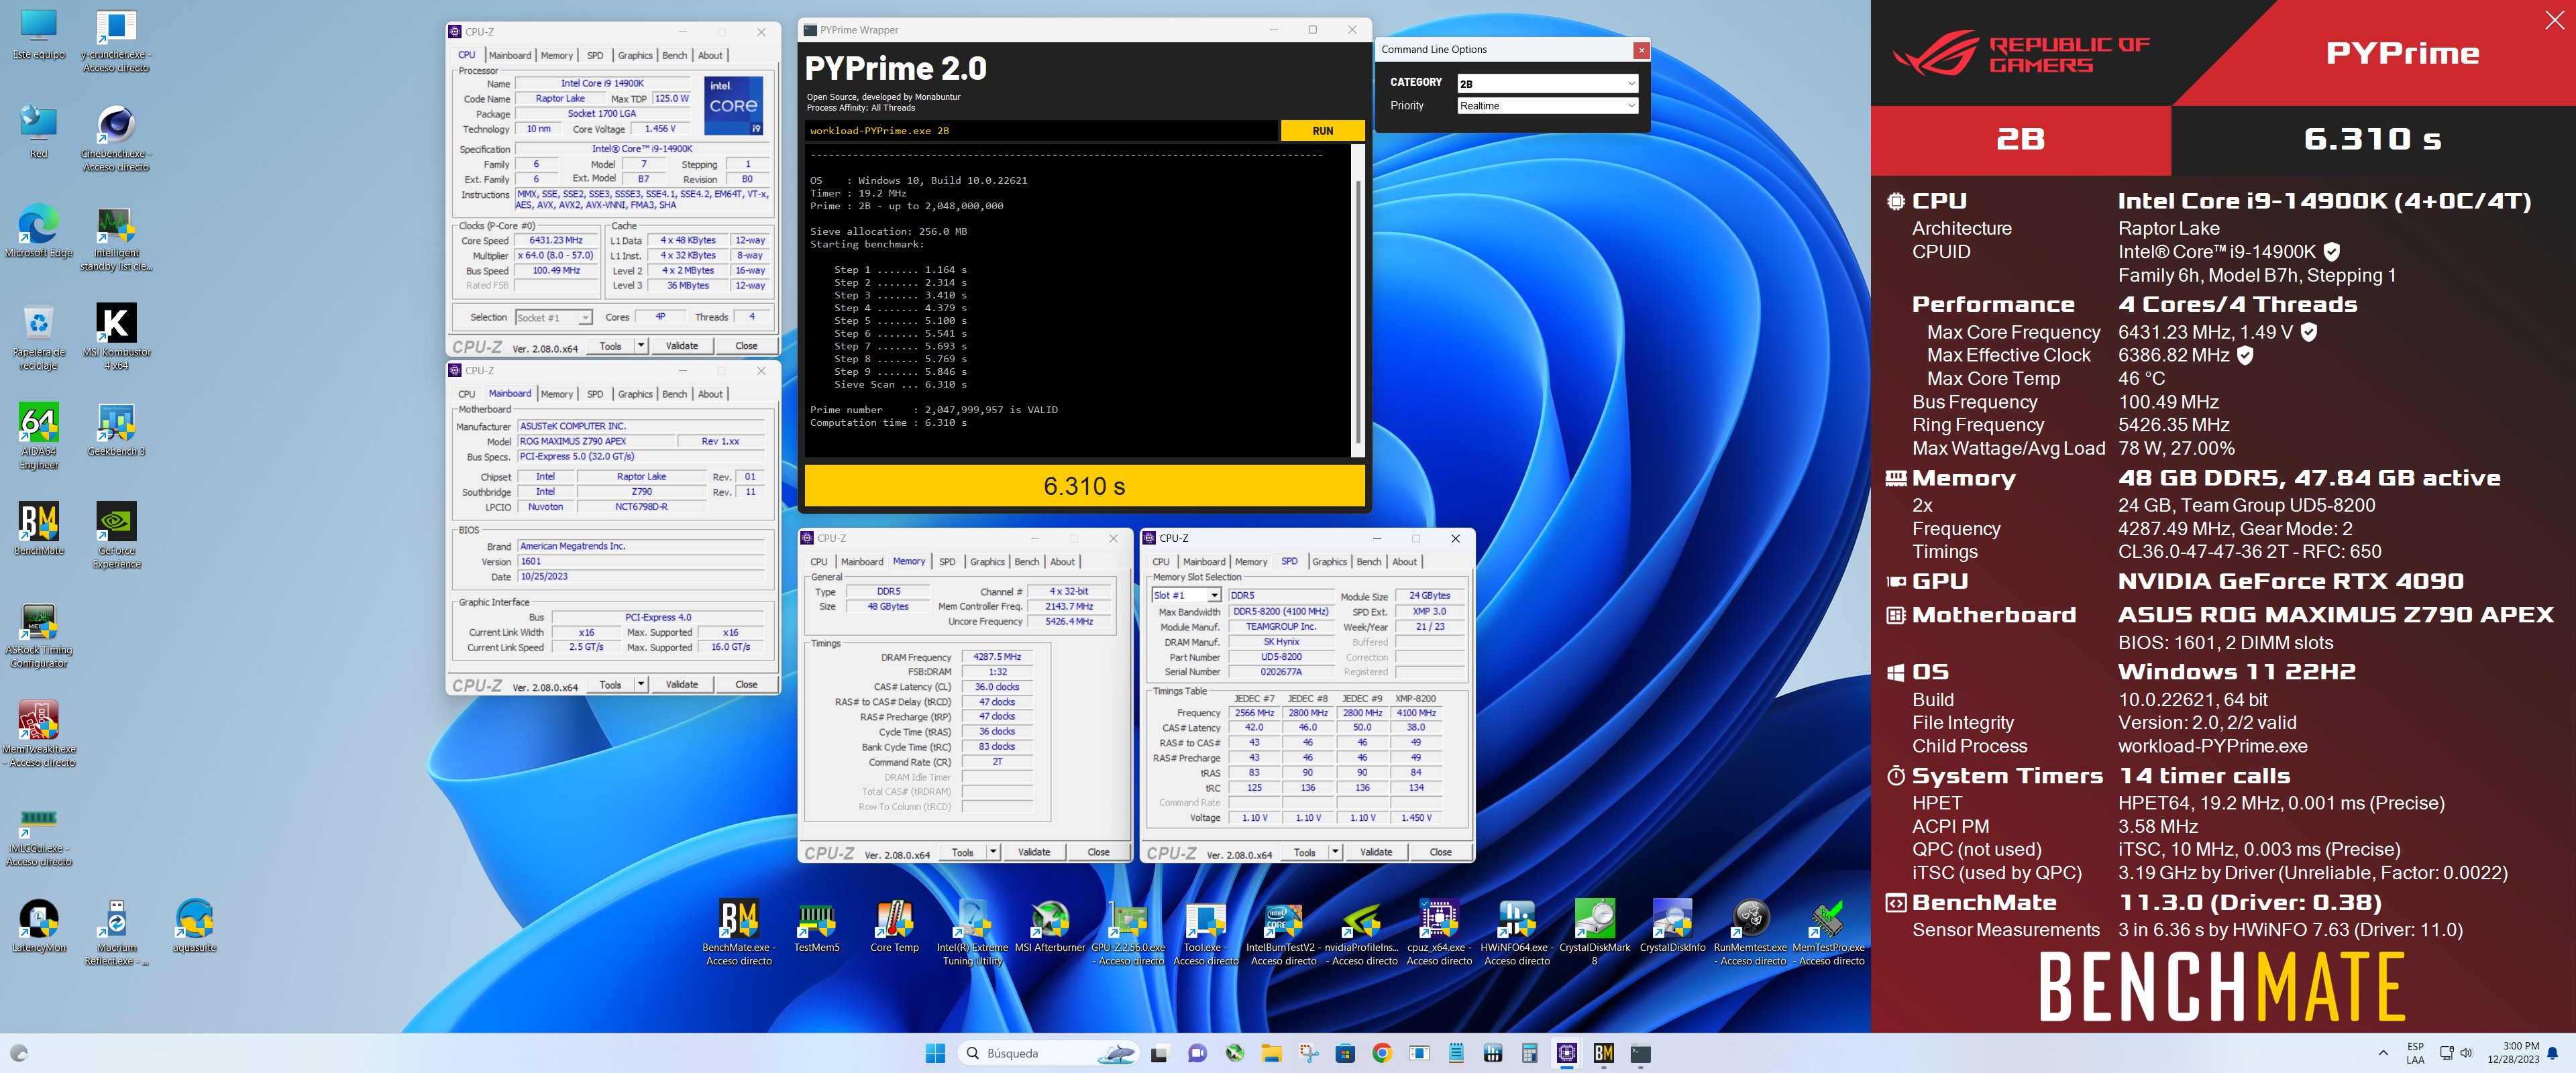
Task: Open the Priority dropdown set to Realtime
Action: pyautogui.click(x=1547, y=106)
